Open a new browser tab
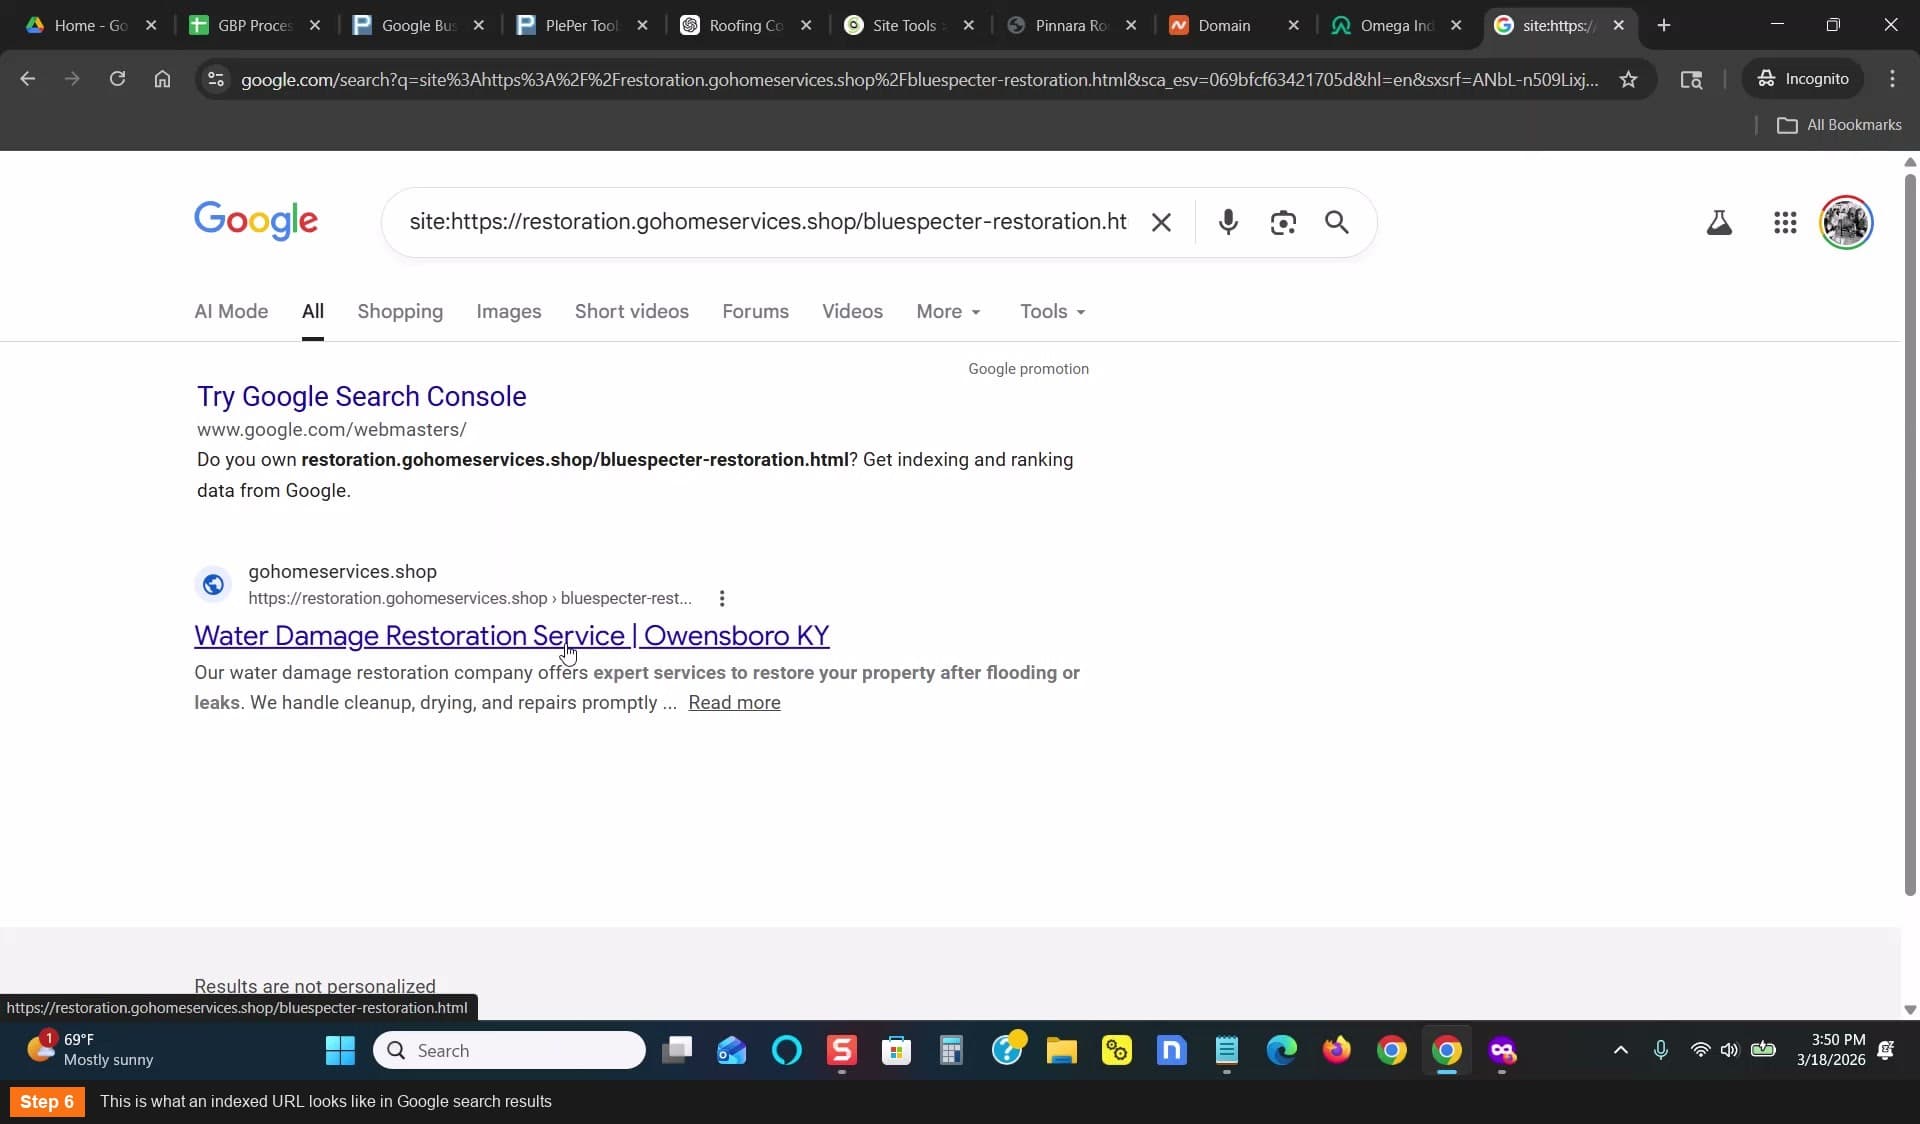 pyautogui.click(x=1664, y=25)
